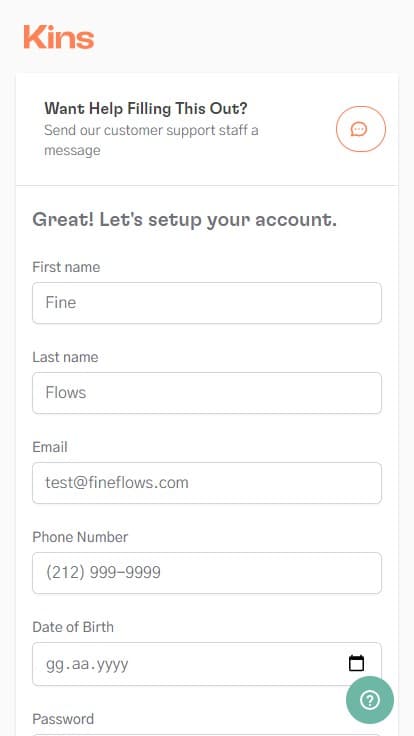The image size is (414, 736).
Task: Click the "Great! Let's setup your account." heading
Action: [184, 220]
